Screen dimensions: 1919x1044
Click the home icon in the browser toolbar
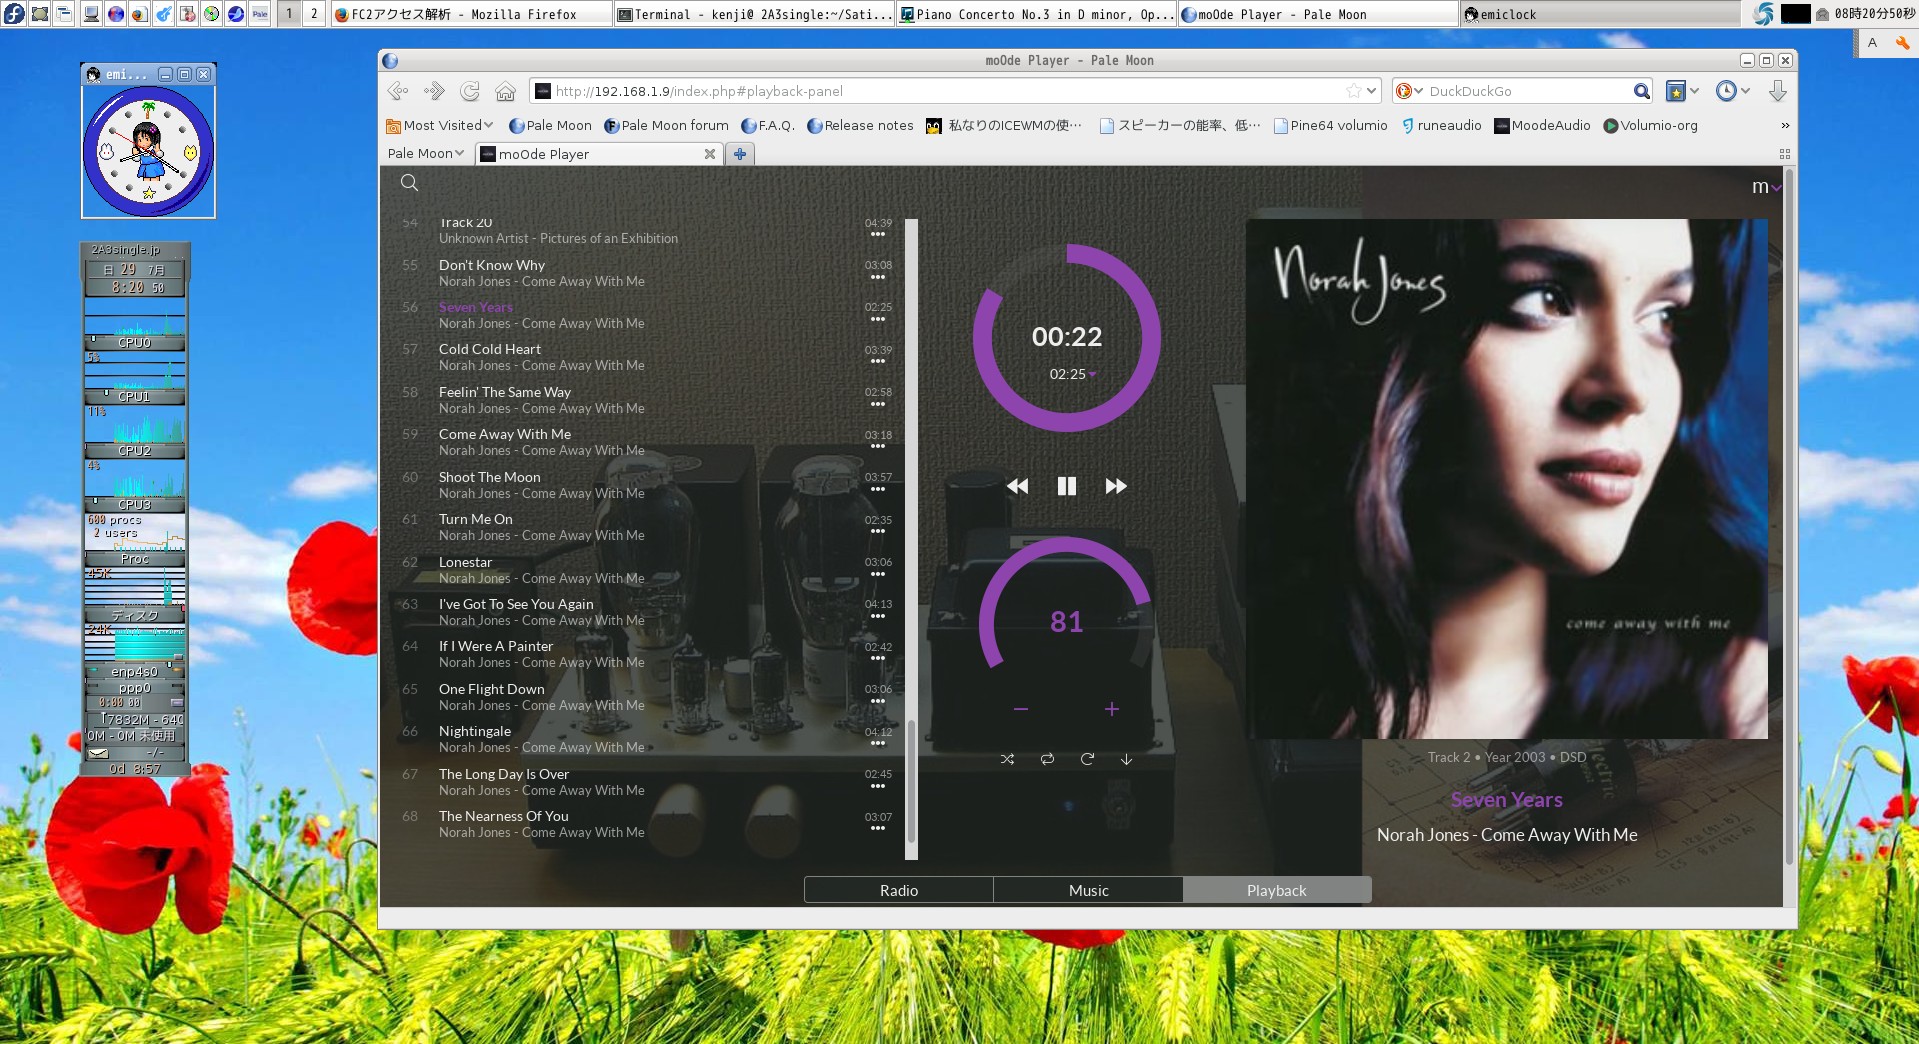[505, 91]
